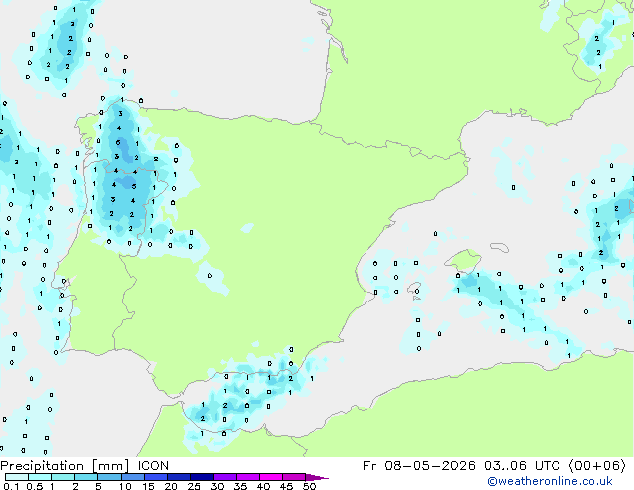Viewport: 634px width, 490px height.
Task: Click the '15' legend scale label
Action: (x=148, y=486)
